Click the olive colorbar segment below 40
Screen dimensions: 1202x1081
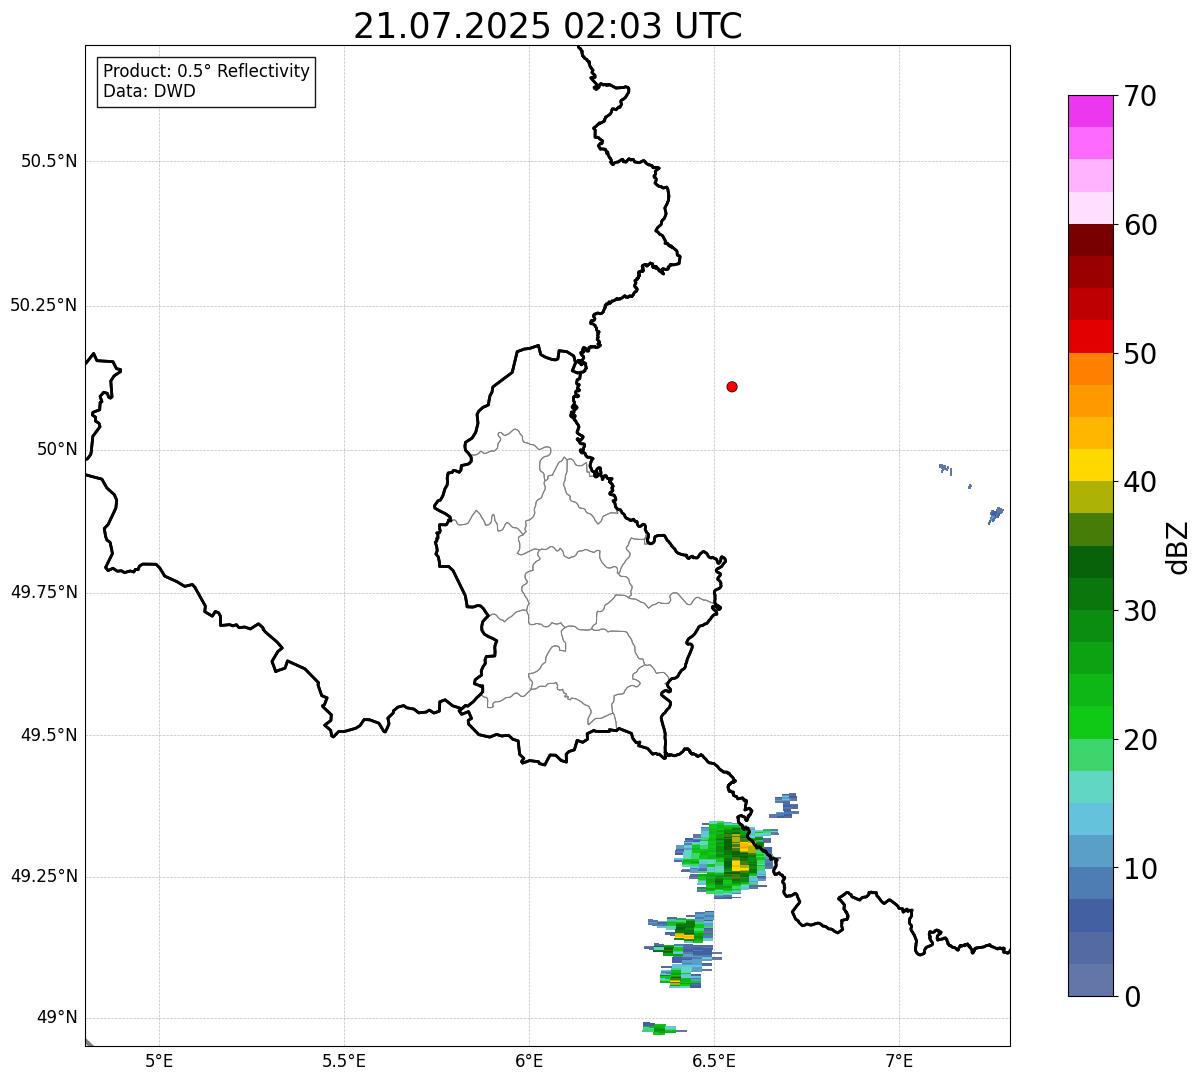[1090, 497]
